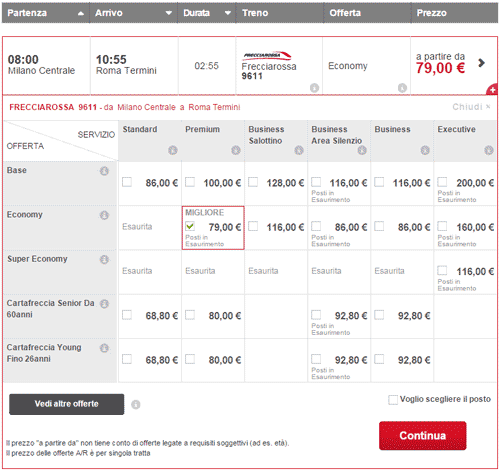The width and height of the screenshot is (500, 471).
Task: Click the Treno column header
Action: (x=255, y=13)
